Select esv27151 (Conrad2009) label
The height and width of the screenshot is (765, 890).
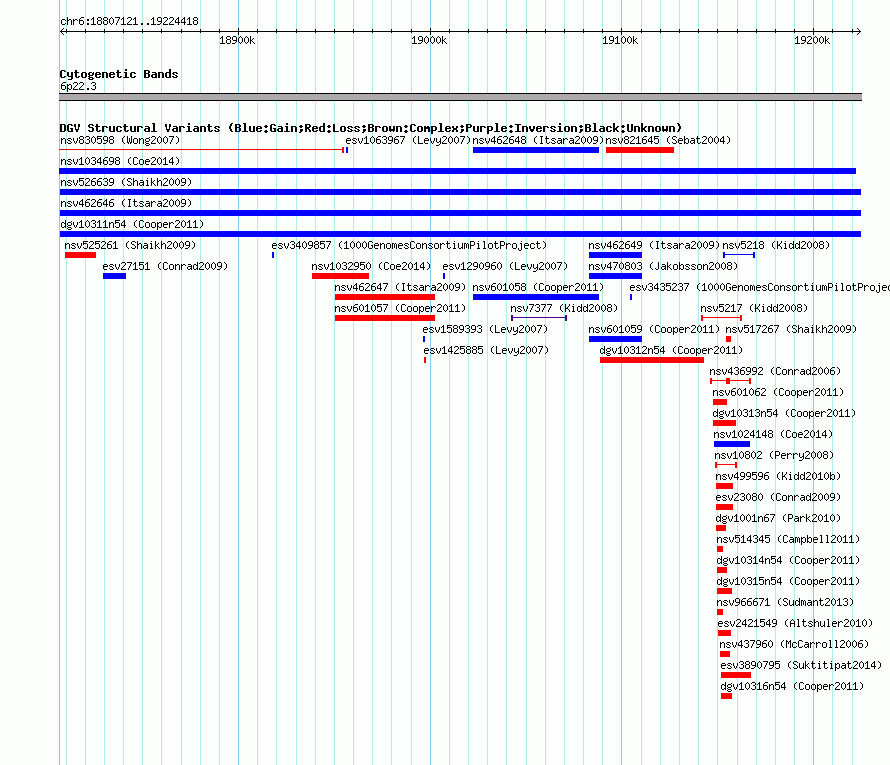(165, 266)
